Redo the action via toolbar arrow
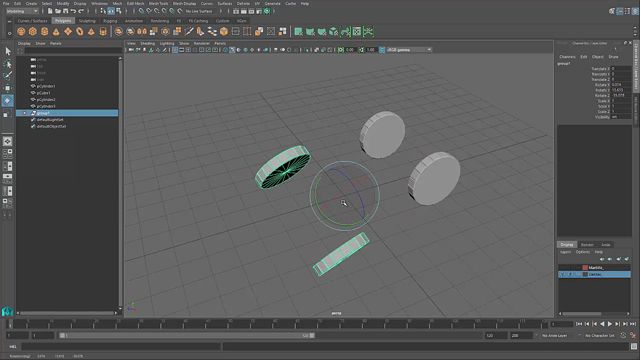Image resolution: width=640 pixels, height=360 pixels. point(81,11)
